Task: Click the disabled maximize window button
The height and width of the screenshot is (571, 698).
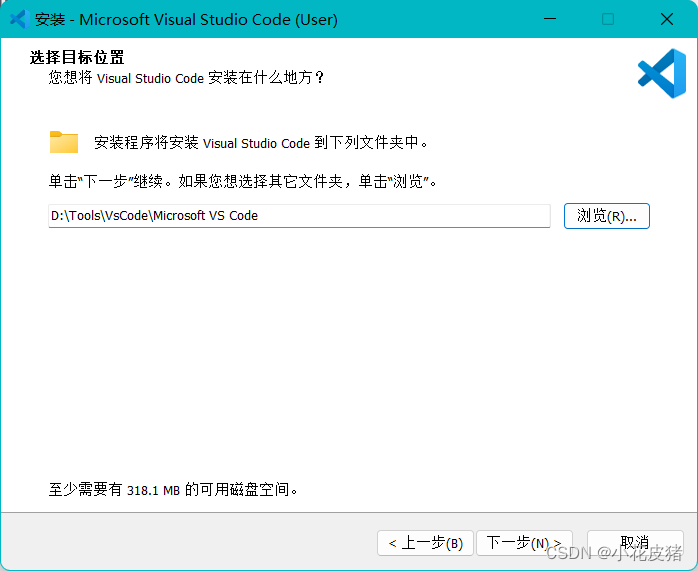Action: [x=608, y=19]
